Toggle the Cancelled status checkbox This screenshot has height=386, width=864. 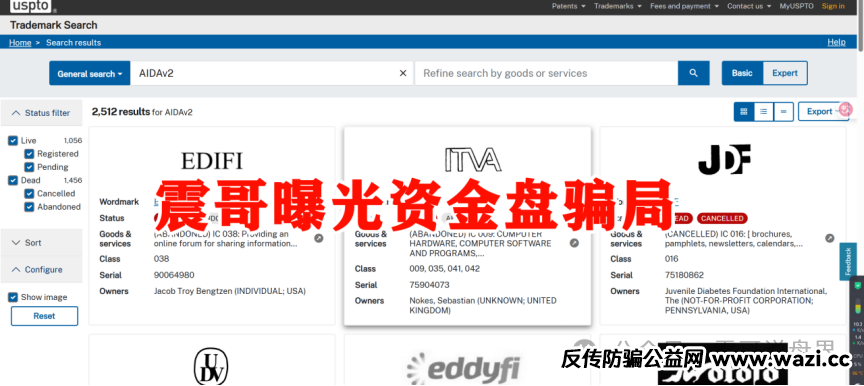coord(29,193)
